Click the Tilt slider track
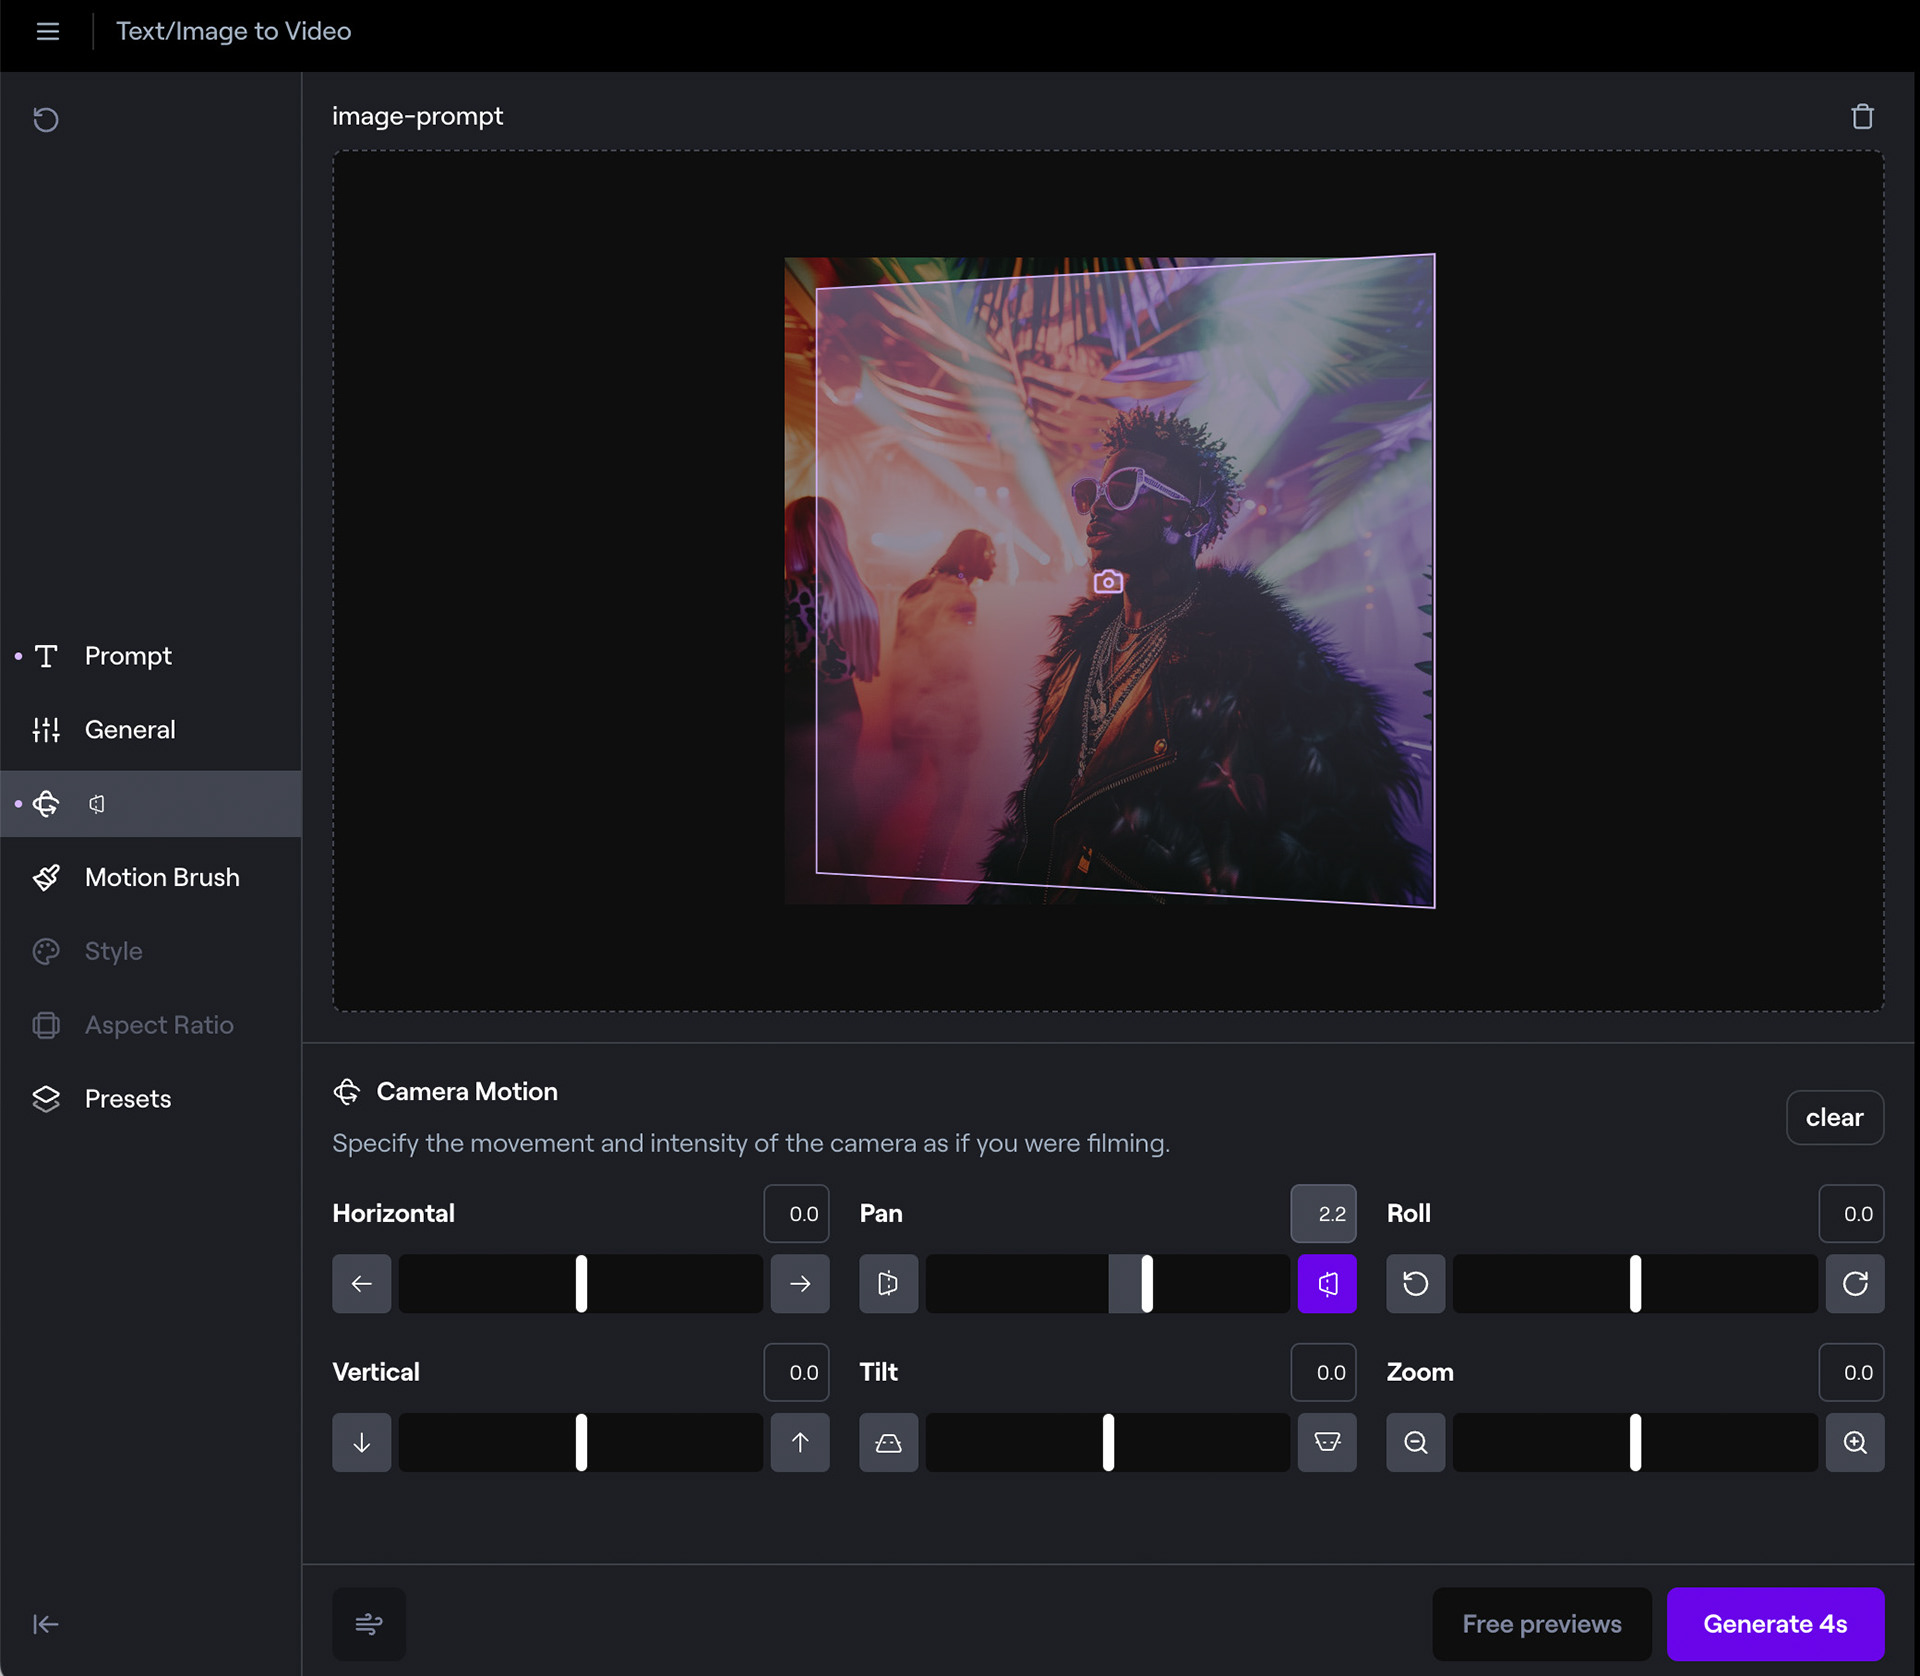 click(1107, 1442)
